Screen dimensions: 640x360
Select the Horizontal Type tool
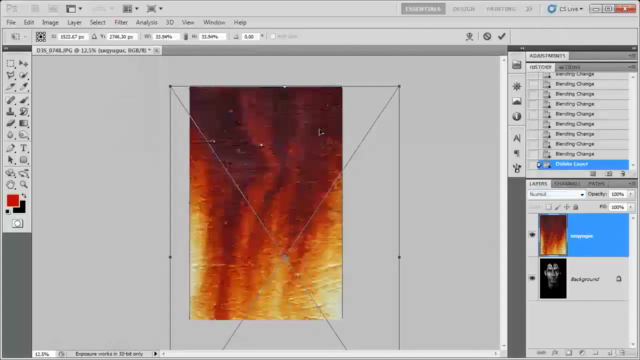[x=24, y=148]
